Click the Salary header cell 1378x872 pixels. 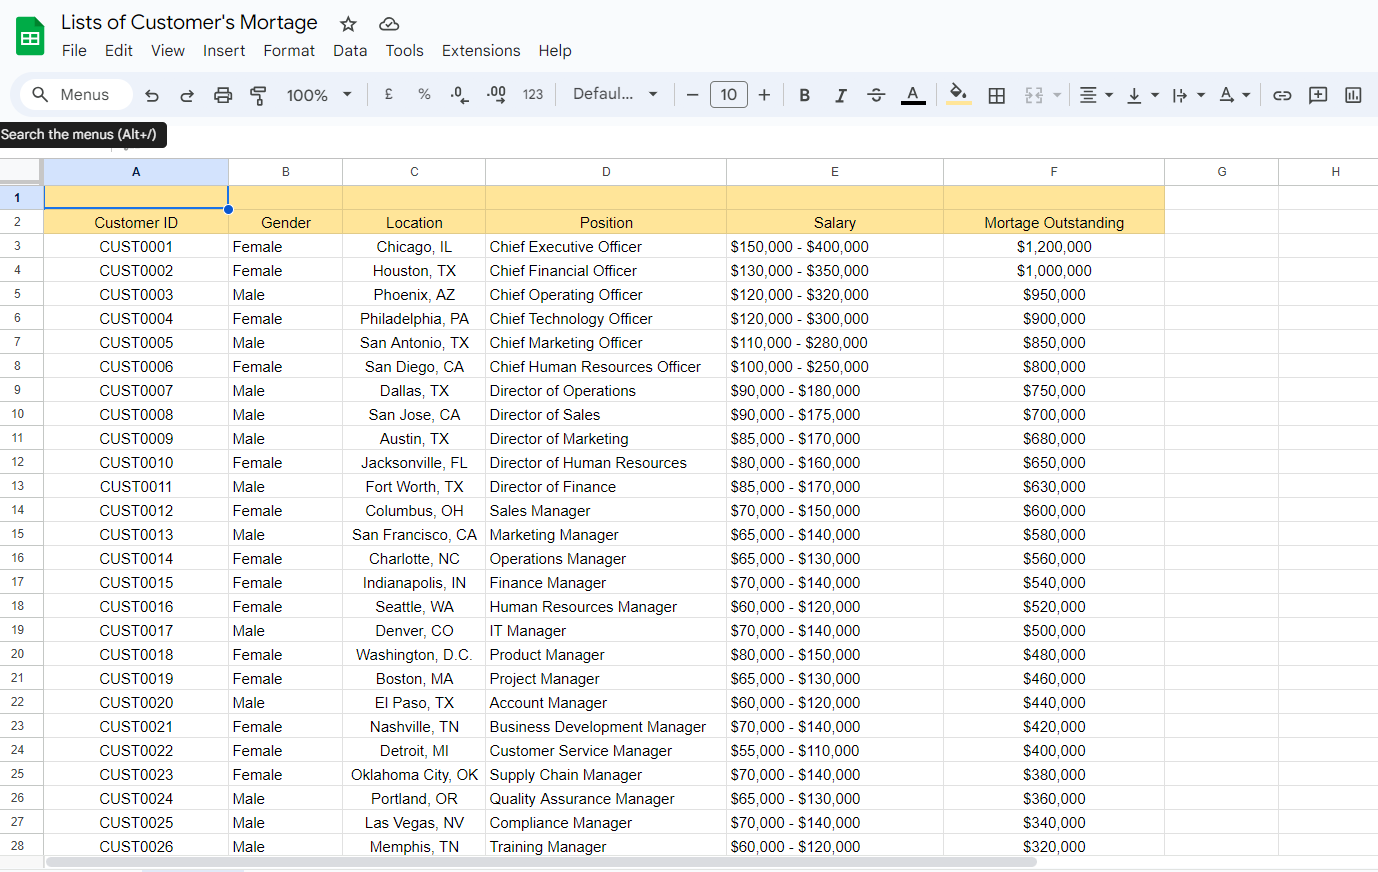pos(835,222)
